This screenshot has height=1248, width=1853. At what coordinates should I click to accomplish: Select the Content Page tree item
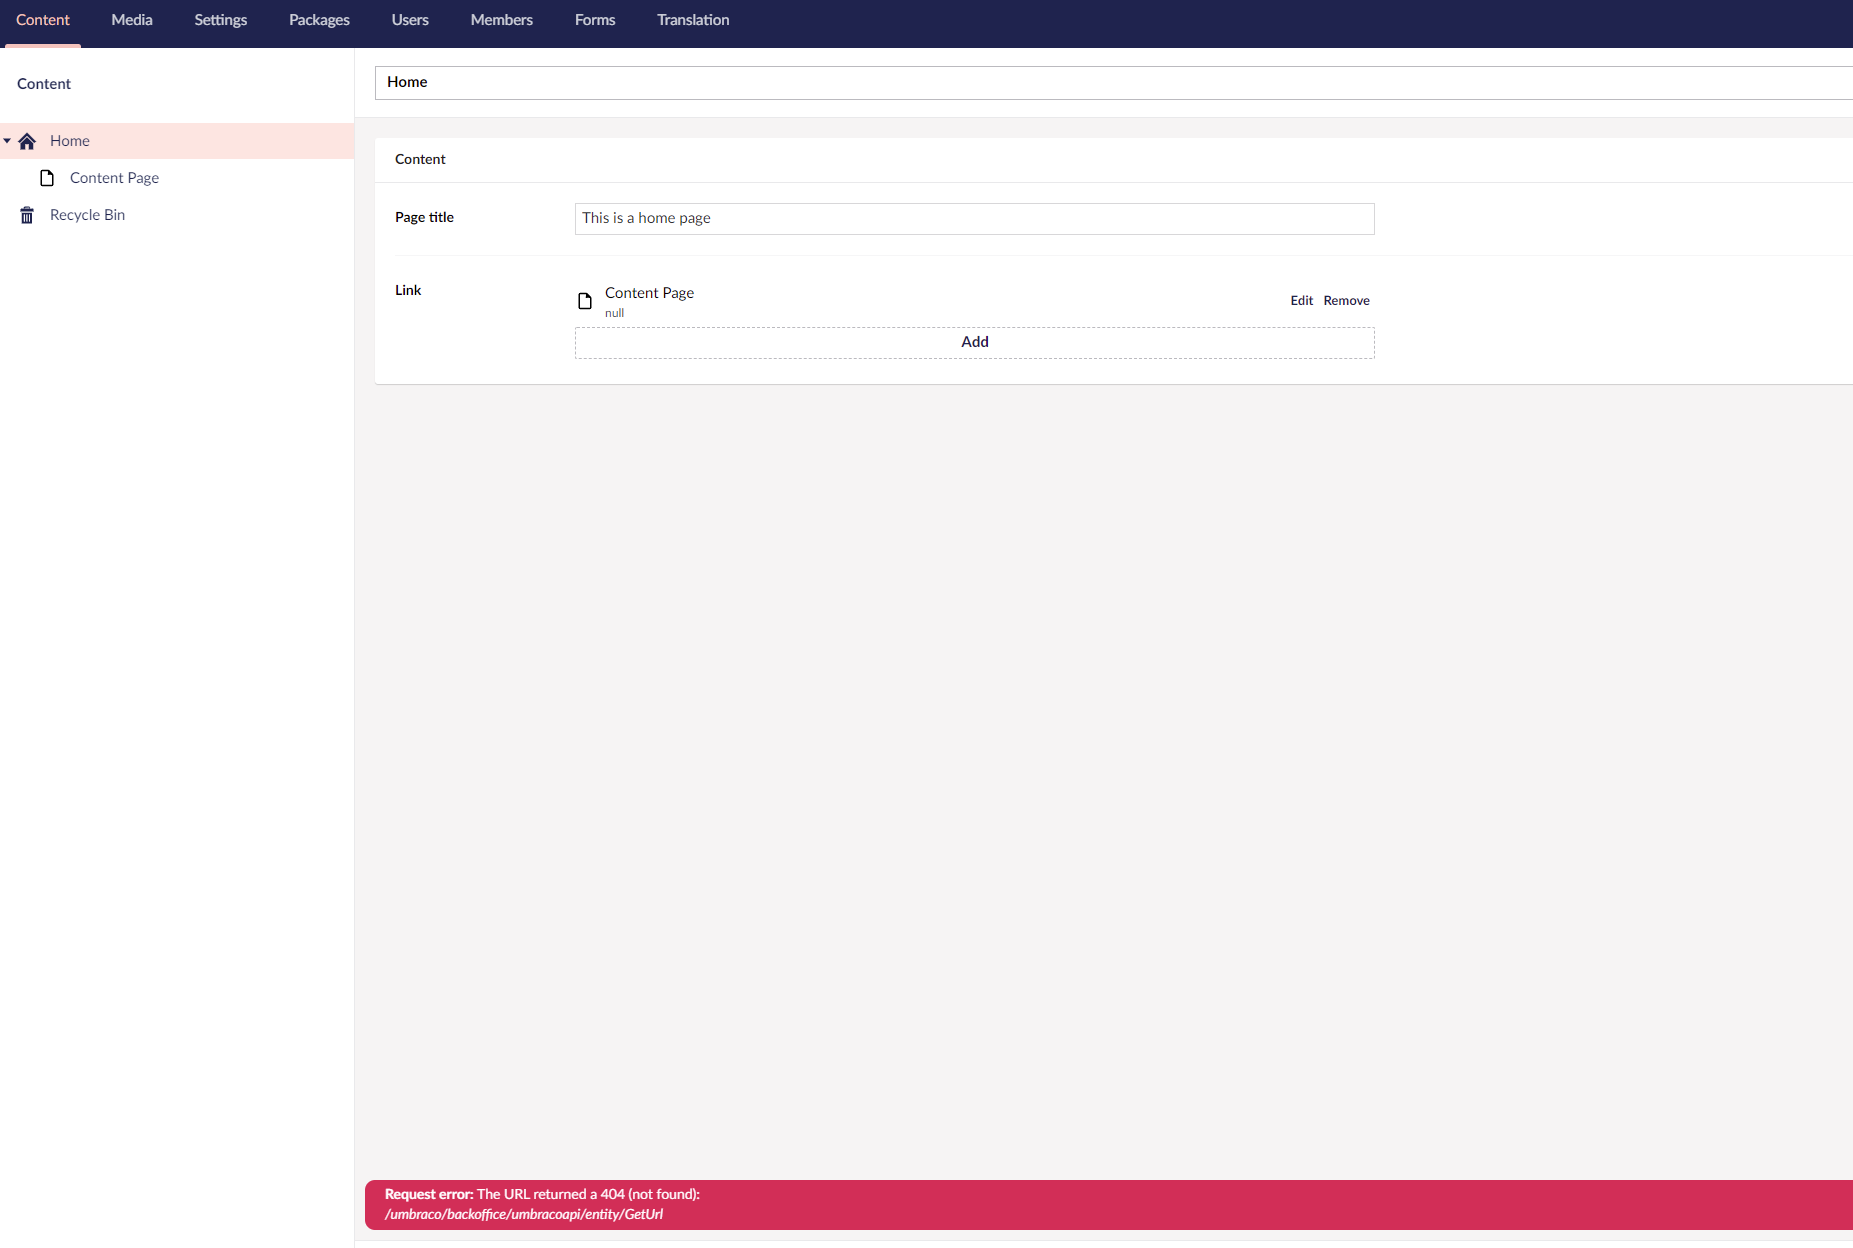[114, 177]
